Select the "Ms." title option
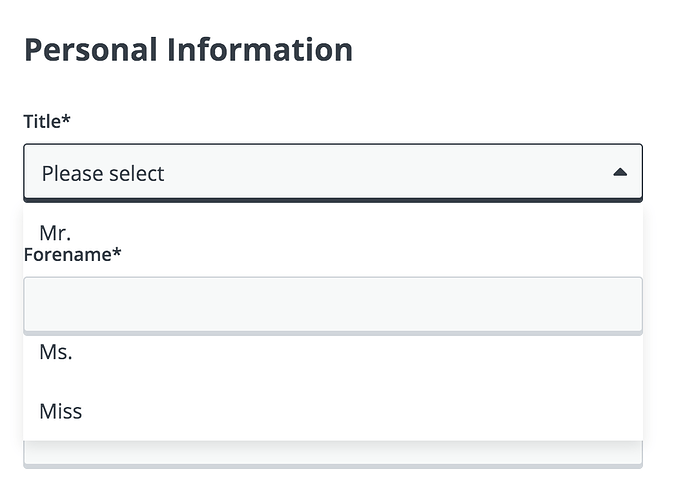674x500 pixels. click(x=56, y=352)
